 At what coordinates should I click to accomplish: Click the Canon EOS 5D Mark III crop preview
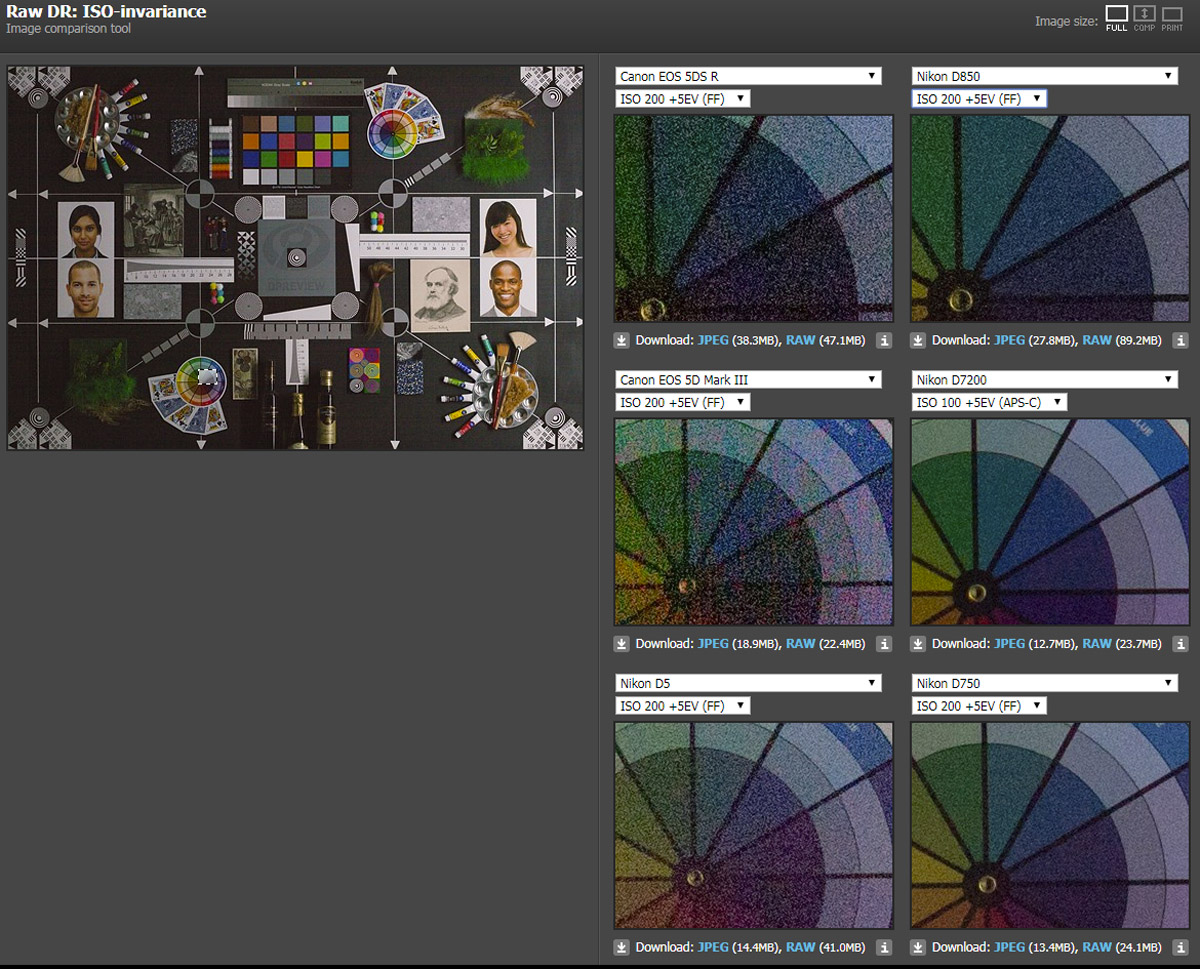pyautogui.click(x=753, y=522)
